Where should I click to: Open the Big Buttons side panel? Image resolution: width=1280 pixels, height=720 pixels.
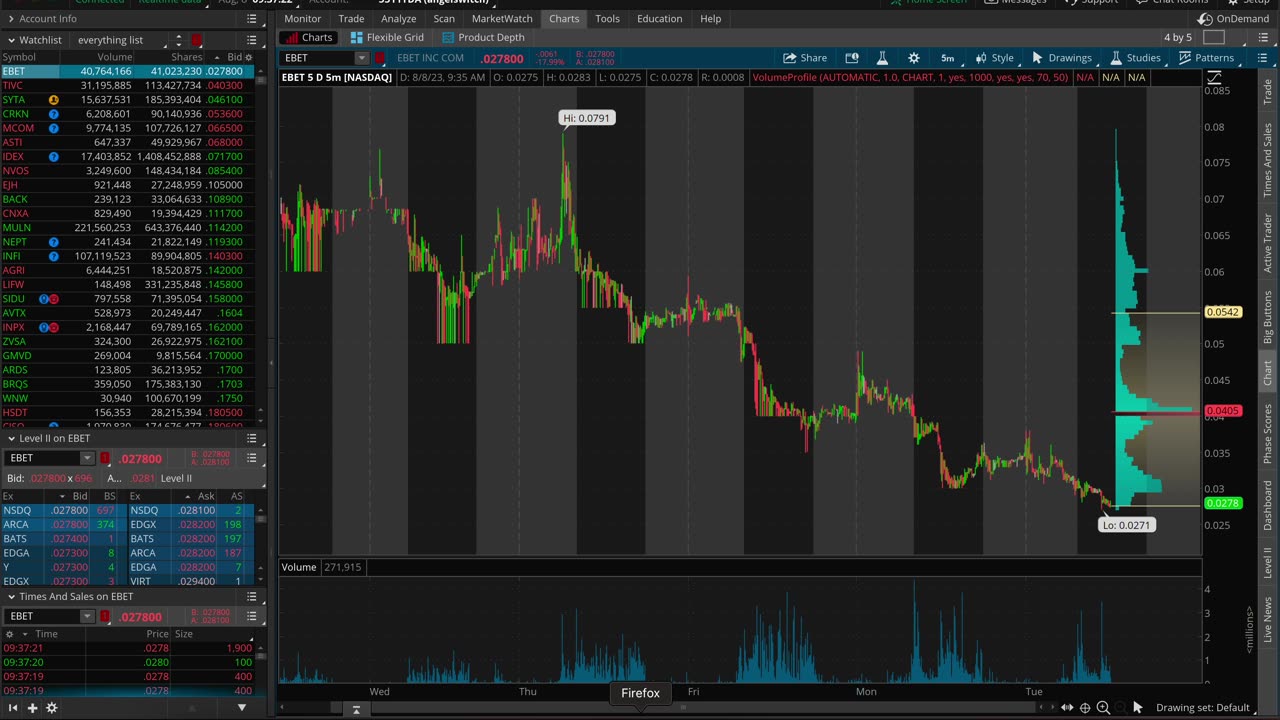1268,316
